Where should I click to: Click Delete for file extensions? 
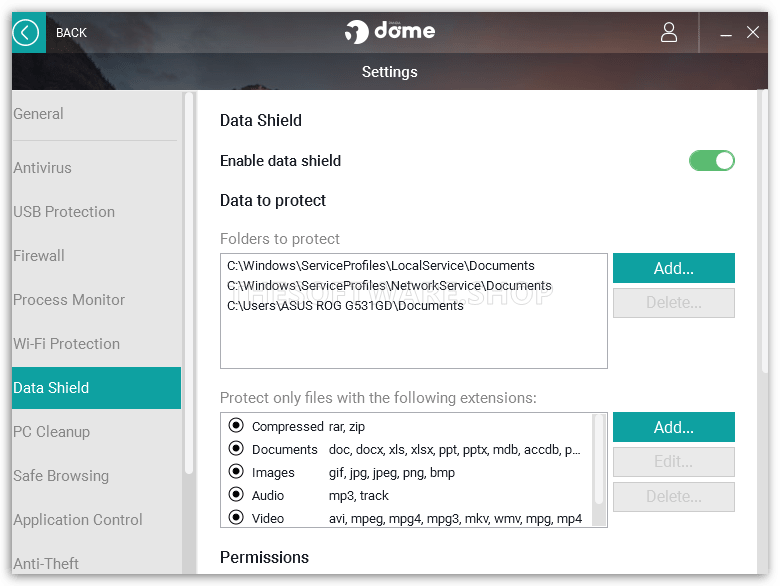674,496
